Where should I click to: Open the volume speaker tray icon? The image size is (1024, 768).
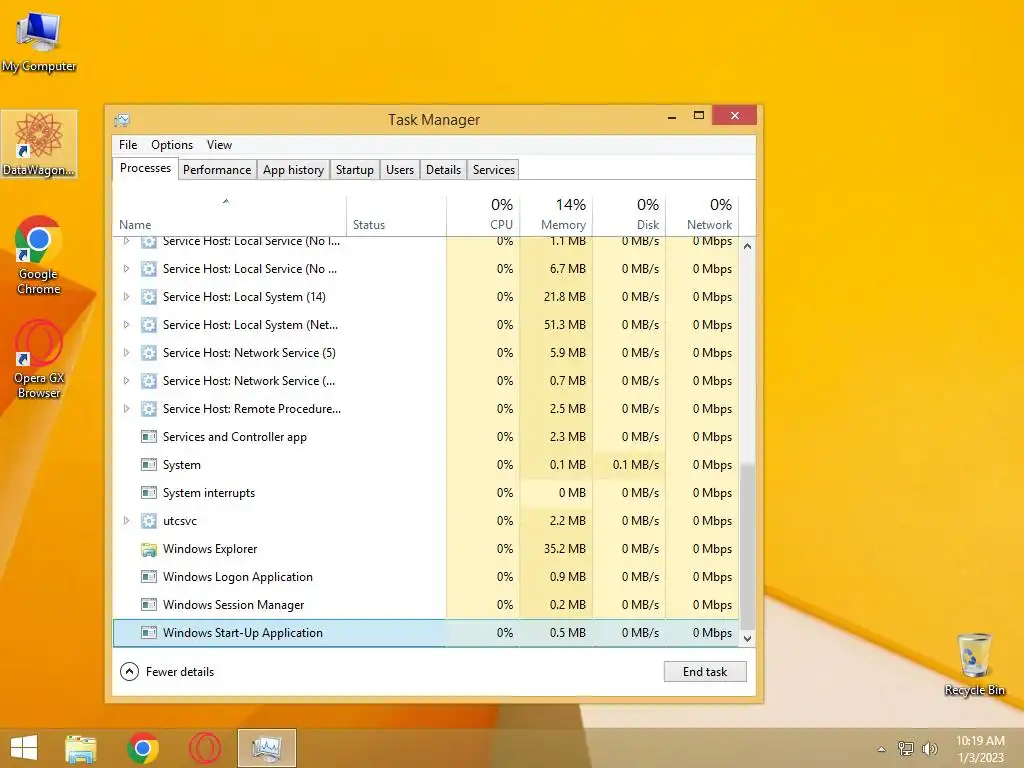pos(929,748)
